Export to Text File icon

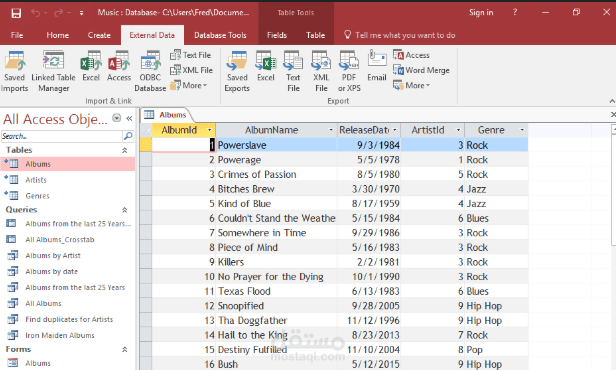(x=293, y=71)
